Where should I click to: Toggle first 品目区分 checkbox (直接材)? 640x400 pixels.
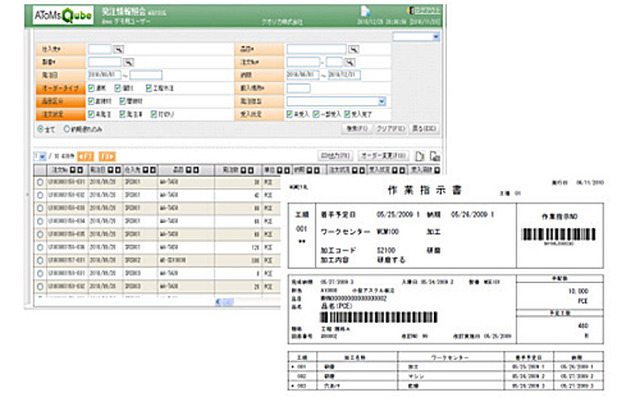pyautogui.click(x=91, y=101)
